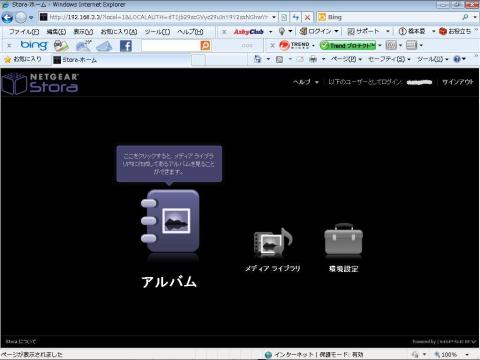This screenshot has width=480, height=360.
Task: Click the Powered by footer link
Action: (444, 342)
